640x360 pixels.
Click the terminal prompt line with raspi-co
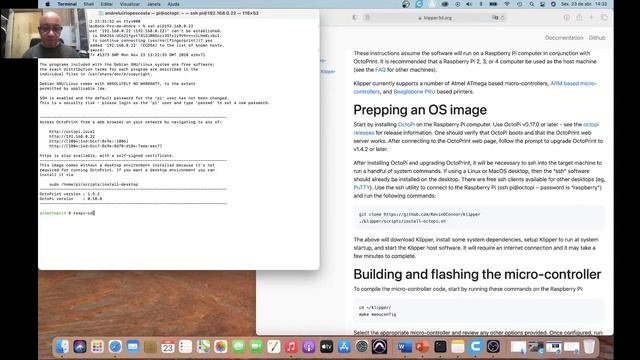(x=67, y=213)
